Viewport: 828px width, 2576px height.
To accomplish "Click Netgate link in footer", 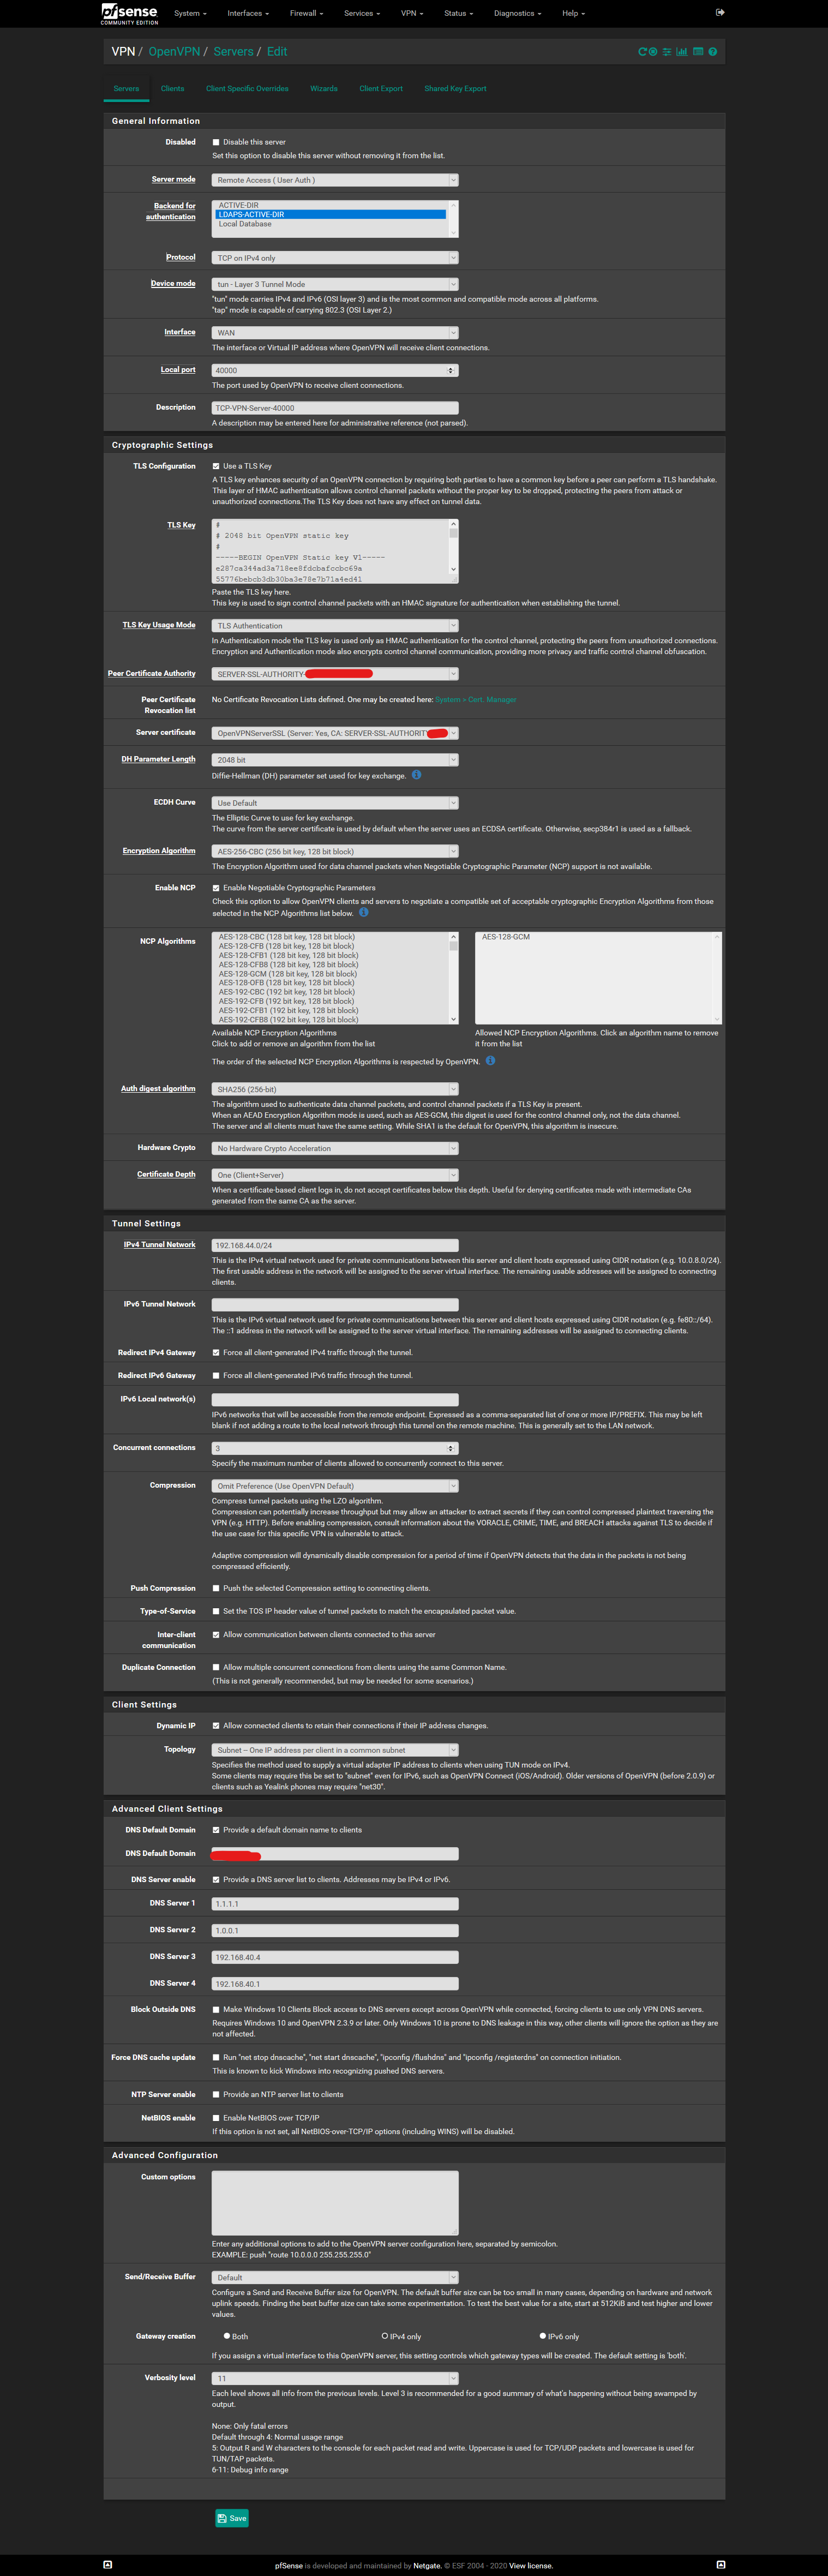I will [x=427, y=2566].
